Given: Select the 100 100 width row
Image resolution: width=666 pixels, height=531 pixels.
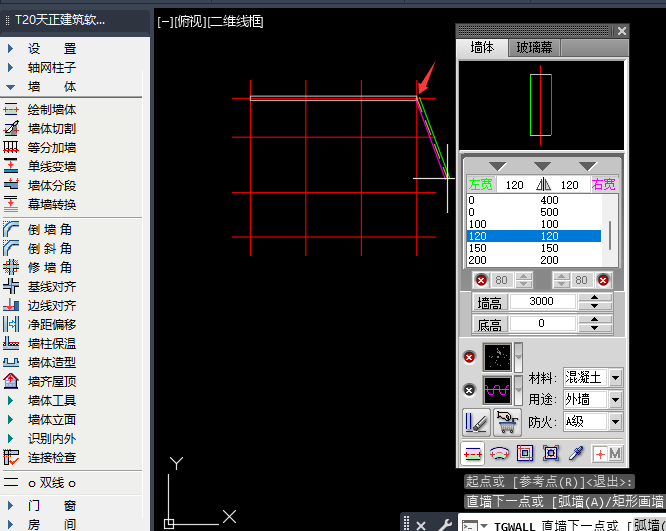Looking at the screenshot, I should click(534, 224).
